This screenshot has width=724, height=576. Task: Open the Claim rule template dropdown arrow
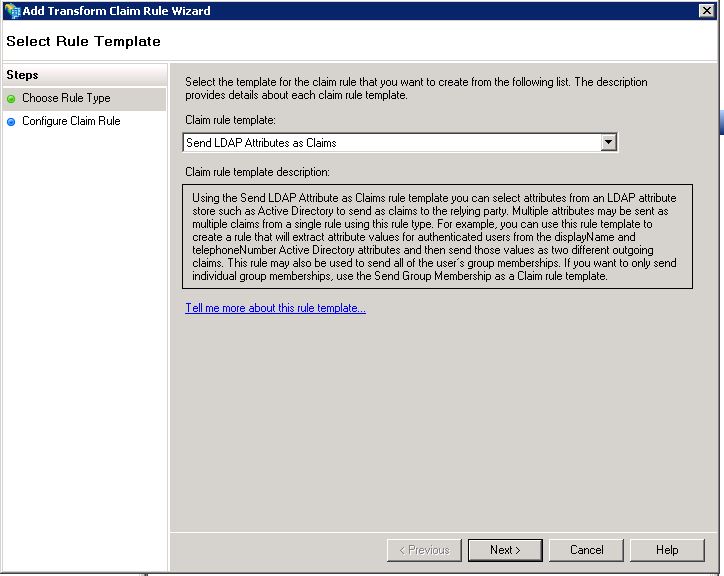click(609, 142)
